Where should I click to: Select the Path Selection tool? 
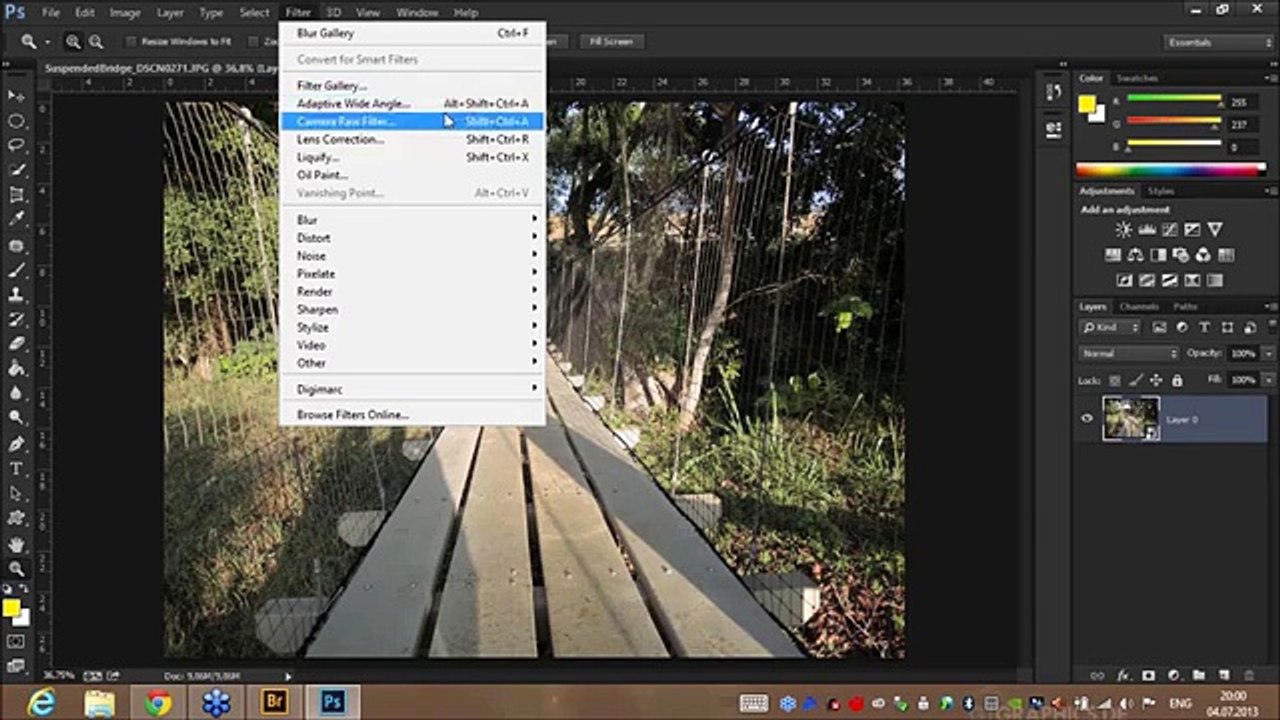click(16, 494)
